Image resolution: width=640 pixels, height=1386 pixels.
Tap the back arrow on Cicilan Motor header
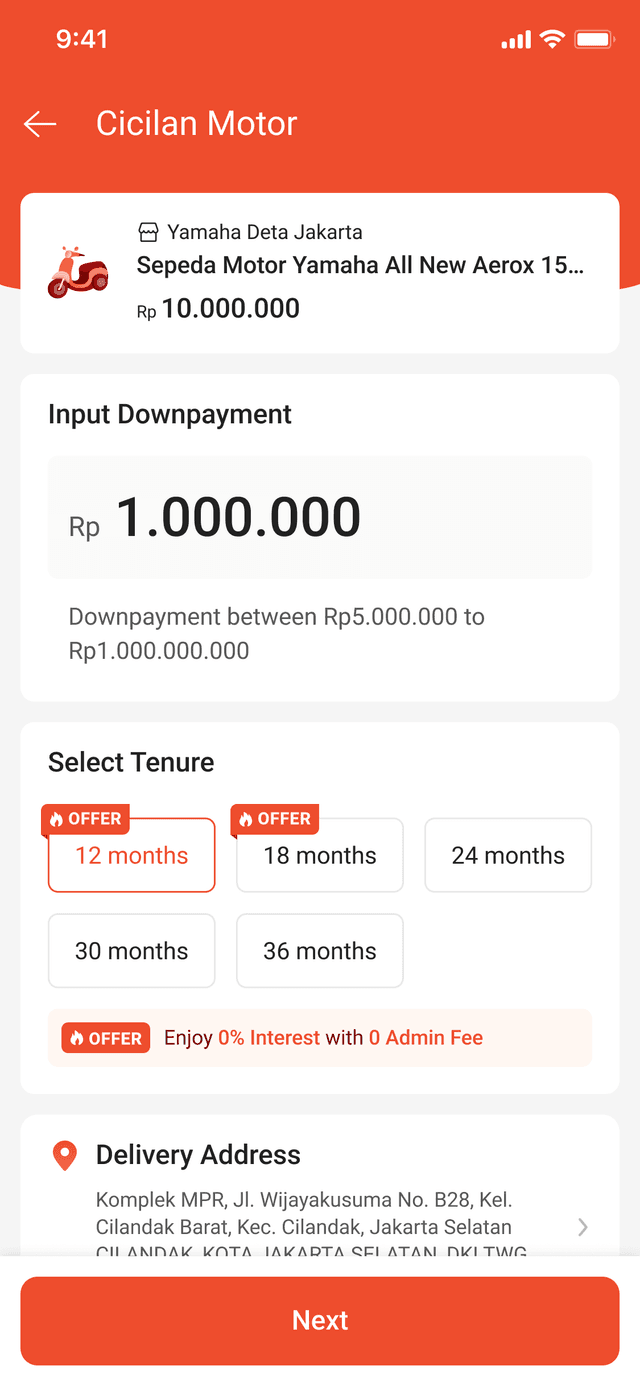(x=39, y=123)
